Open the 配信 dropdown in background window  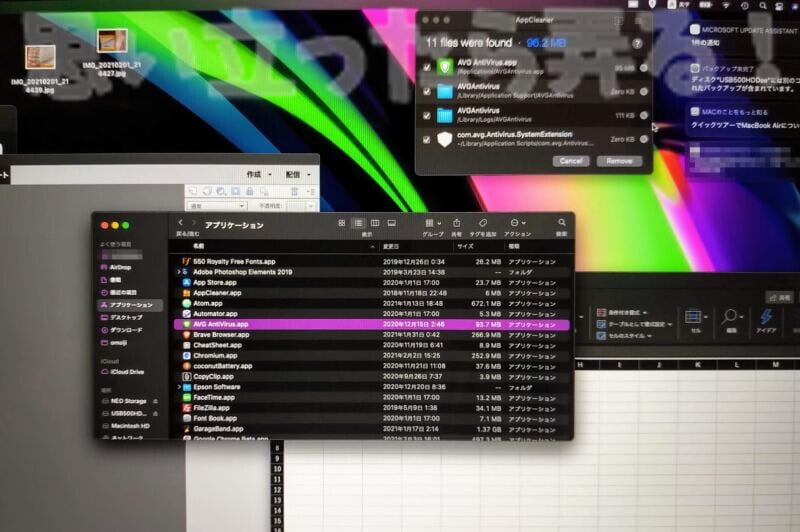pyautogui.click(x=298, y=174)
